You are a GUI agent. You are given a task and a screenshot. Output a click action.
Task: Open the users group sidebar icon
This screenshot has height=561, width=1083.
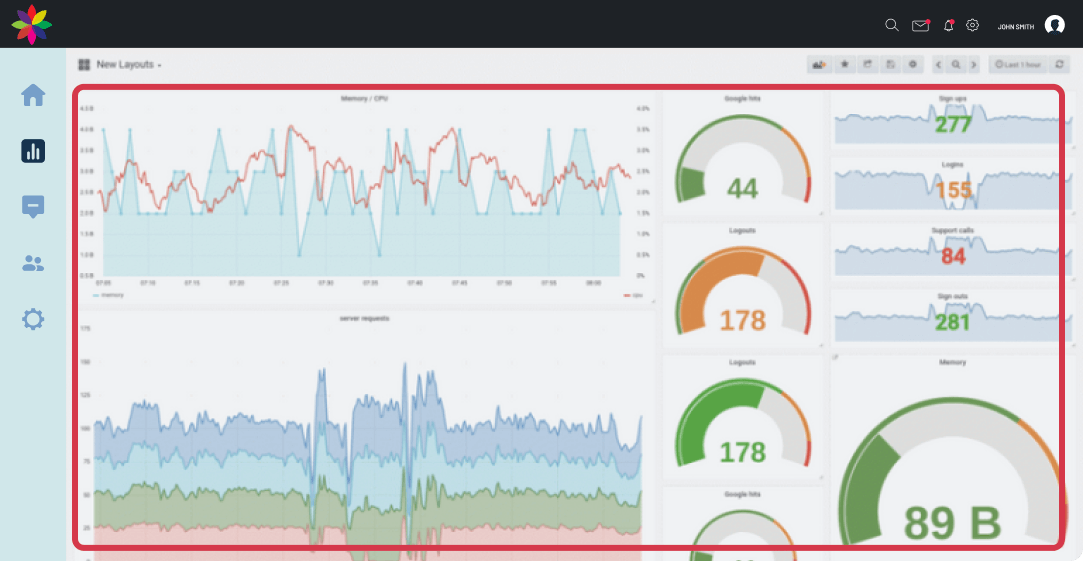click(33, 263)
